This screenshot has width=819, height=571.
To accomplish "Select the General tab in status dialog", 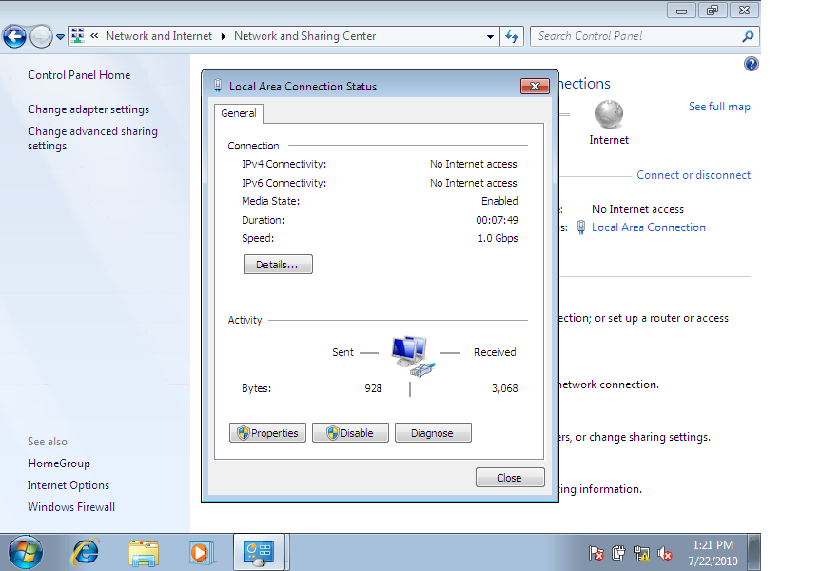I will tap(239, 113).
